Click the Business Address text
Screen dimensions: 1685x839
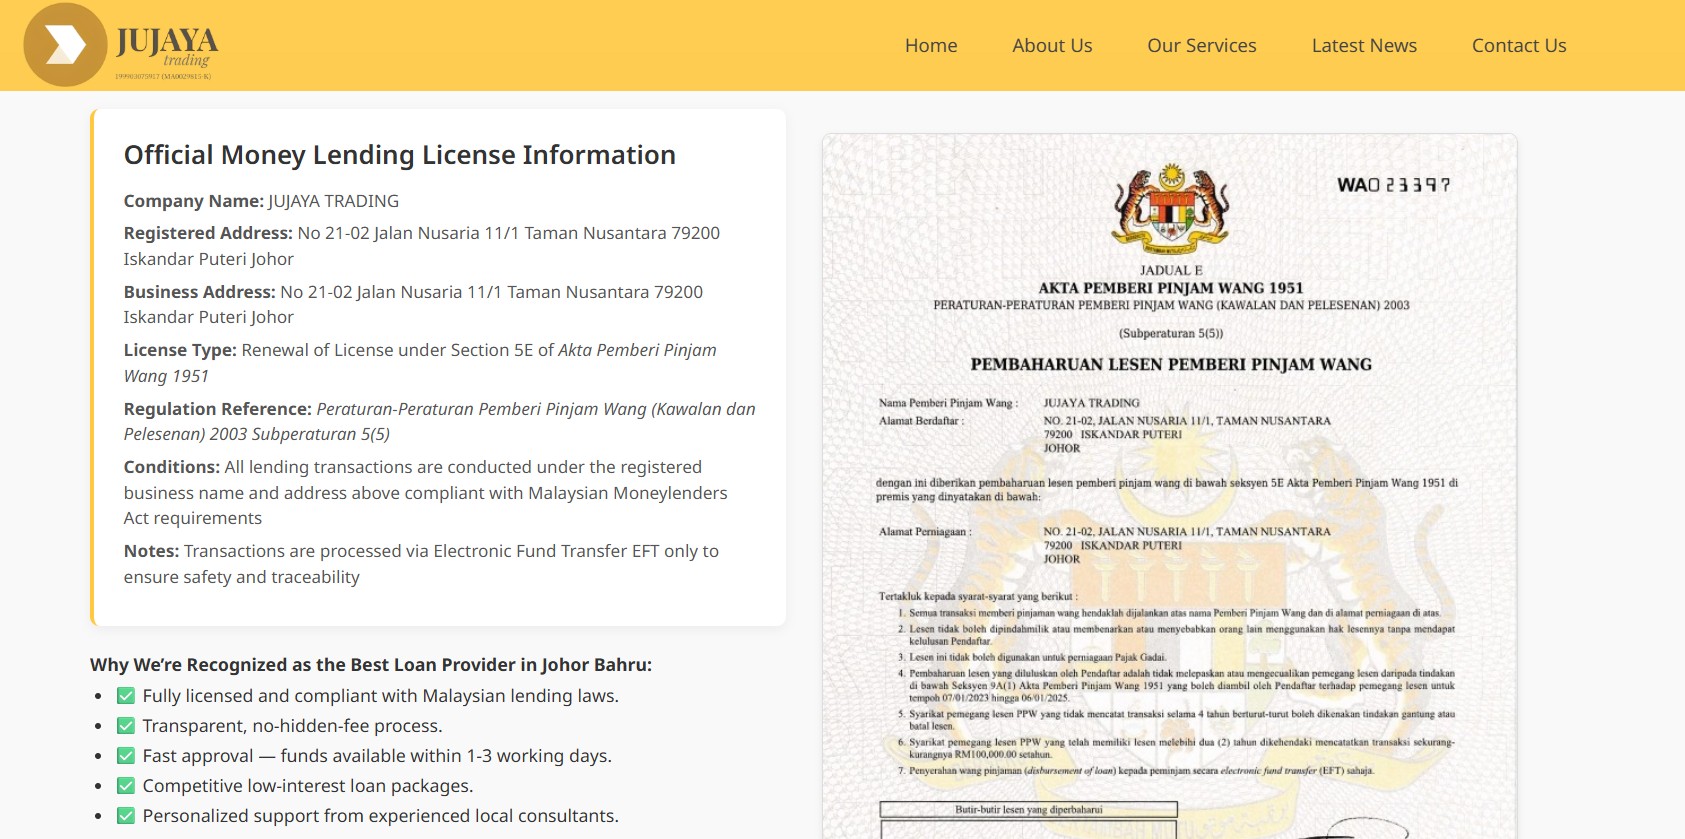coord(413,304)
